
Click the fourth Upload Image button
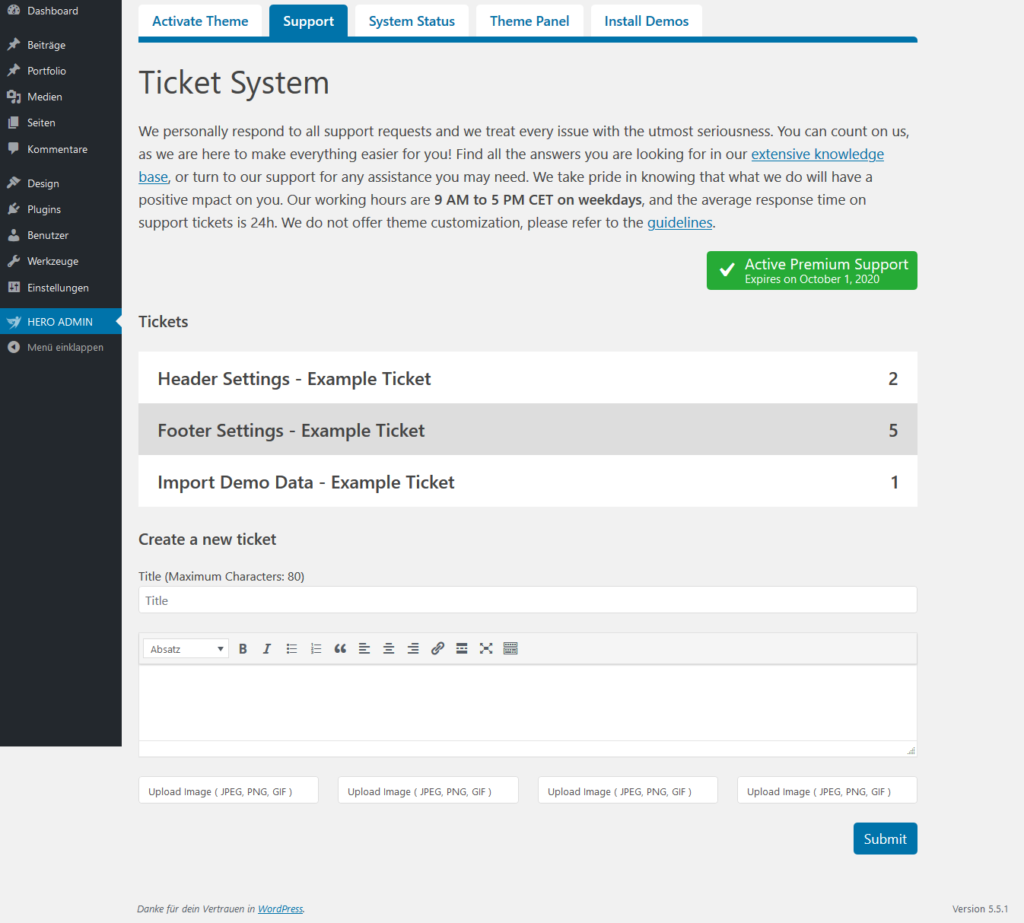tap(827, 790)
